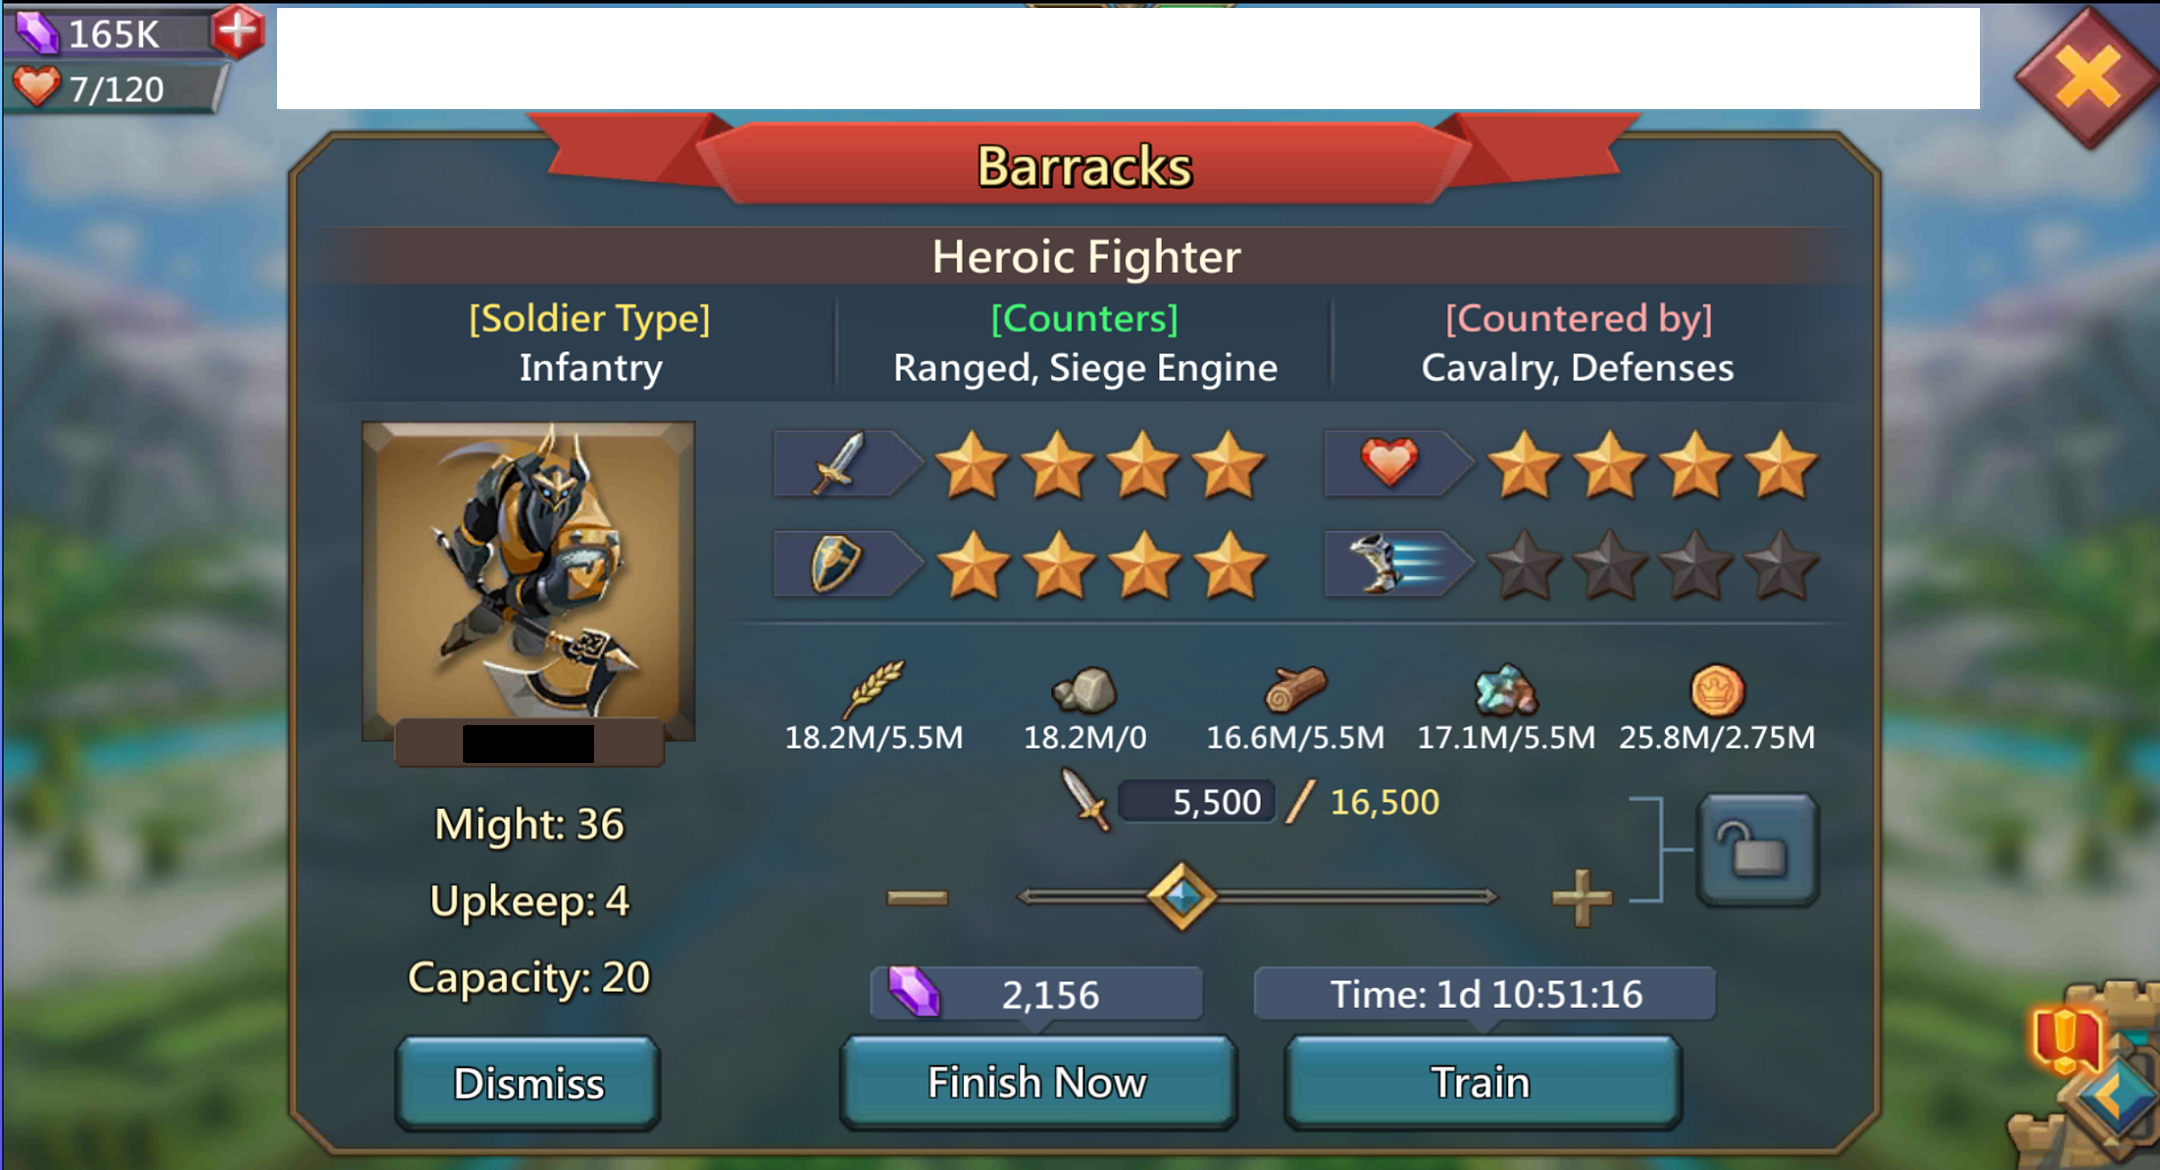The width and height of the screenshot is (2160, 1170).
Task: Toggle the troop count lock icon
Action: point(1758,850)
